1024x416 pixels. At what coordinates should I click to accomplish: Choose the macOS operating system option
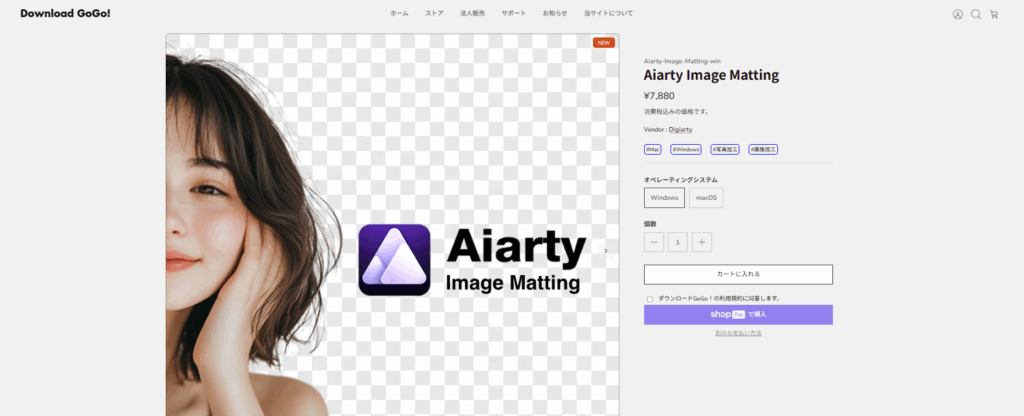[x=706, y=198]
